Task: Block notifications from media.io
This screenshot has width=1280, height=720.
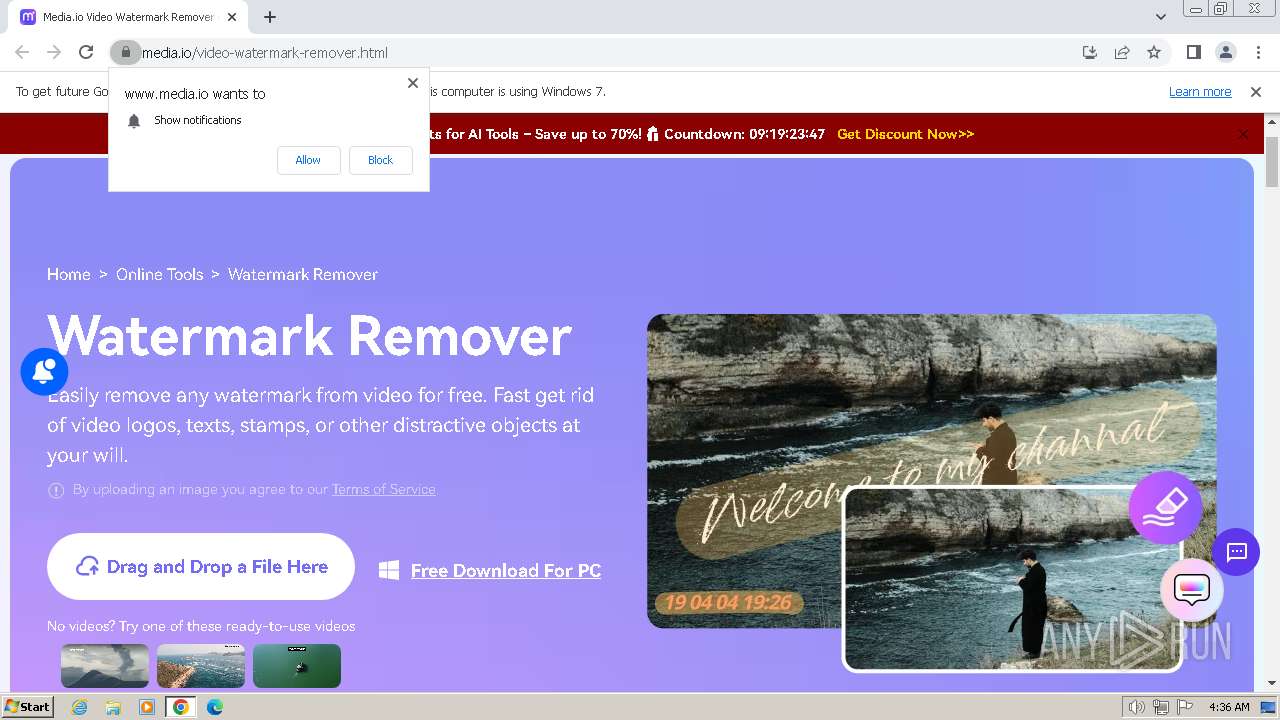Action: [380, 160]
